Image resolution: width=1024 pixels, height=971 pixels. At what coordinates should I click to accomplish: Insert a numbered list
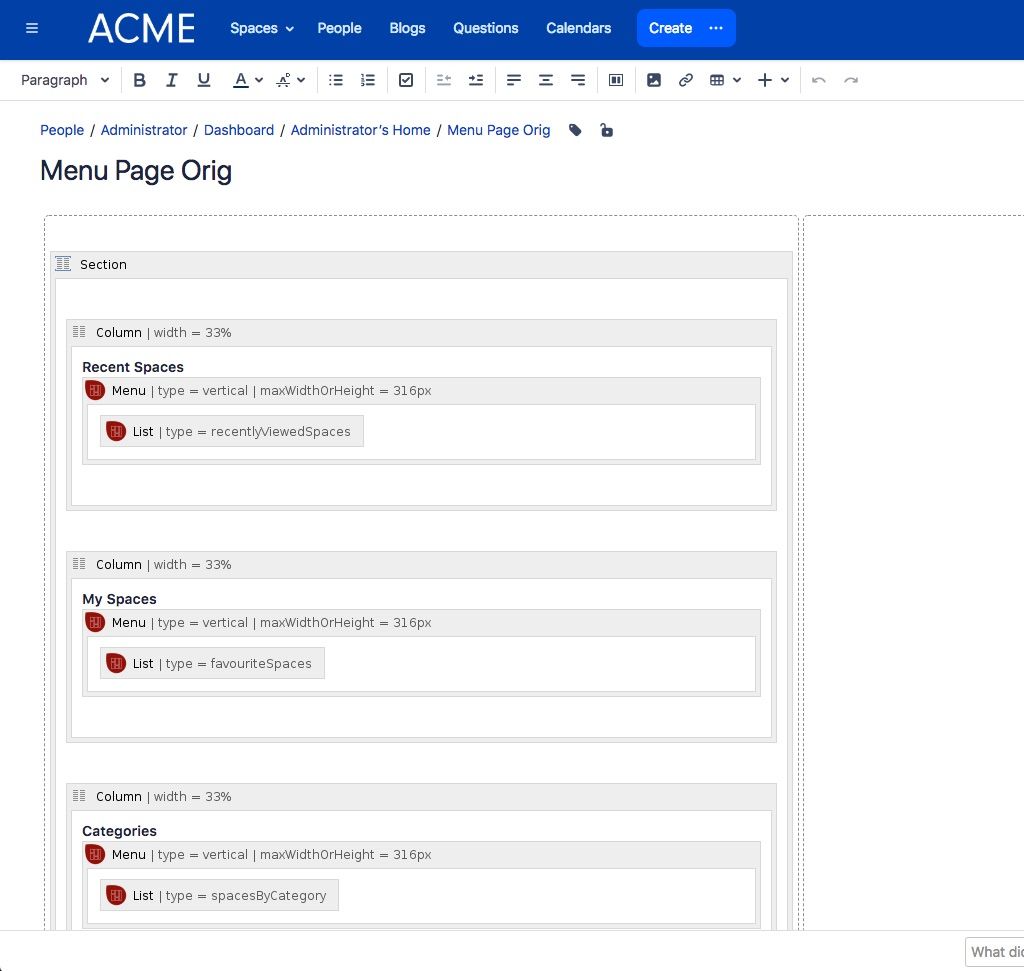pyautogui.click(x=368, y=80)
